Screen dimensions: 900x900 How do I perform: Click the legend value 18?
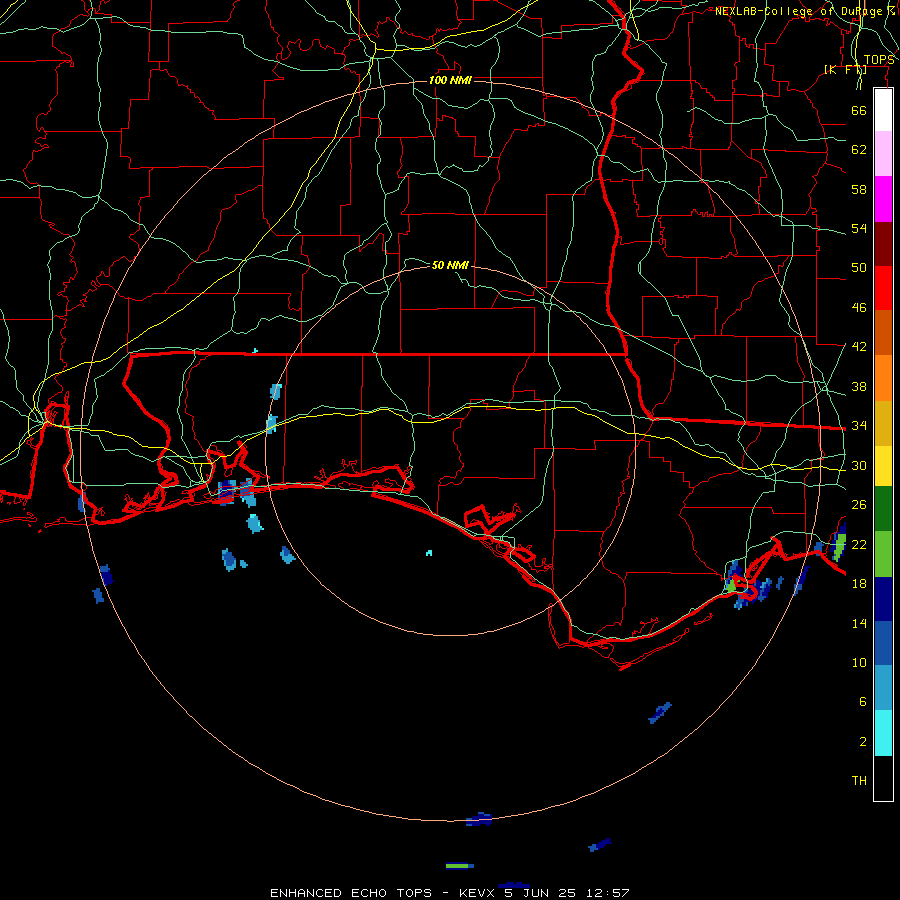859,584
